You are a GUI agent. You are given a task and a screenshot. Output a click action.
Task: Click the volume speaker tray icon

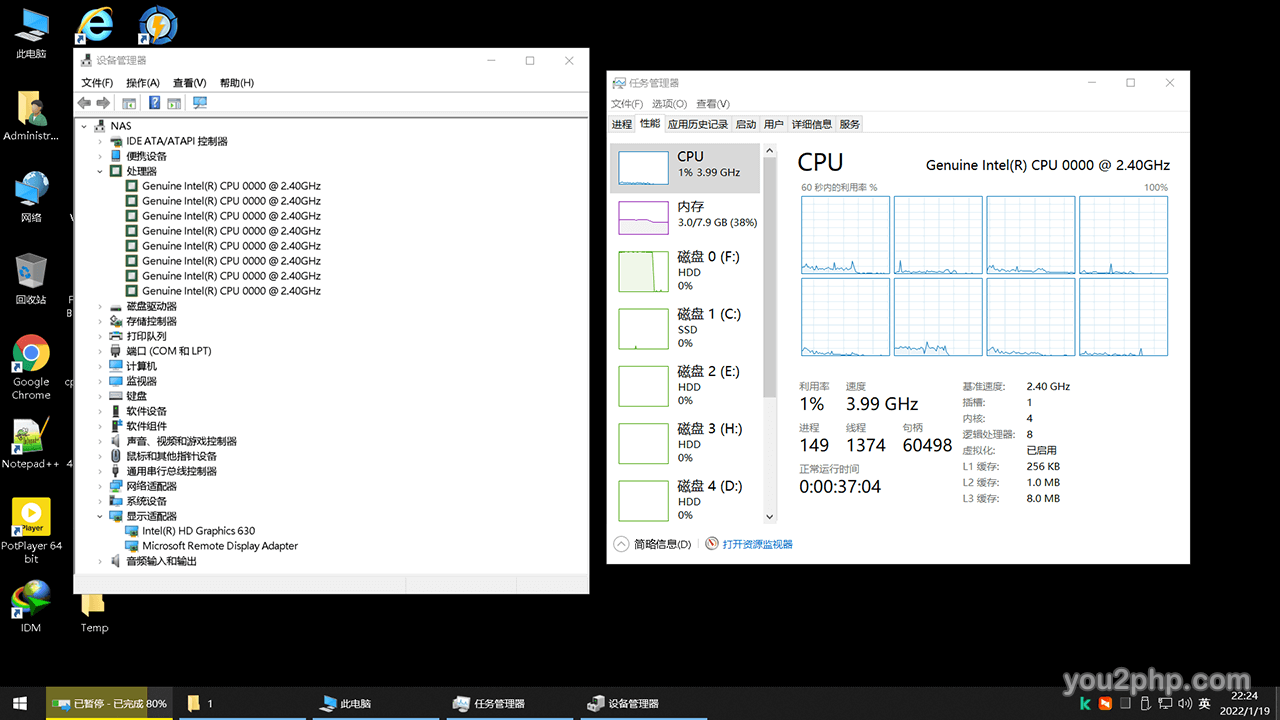tap(1184, 704)
